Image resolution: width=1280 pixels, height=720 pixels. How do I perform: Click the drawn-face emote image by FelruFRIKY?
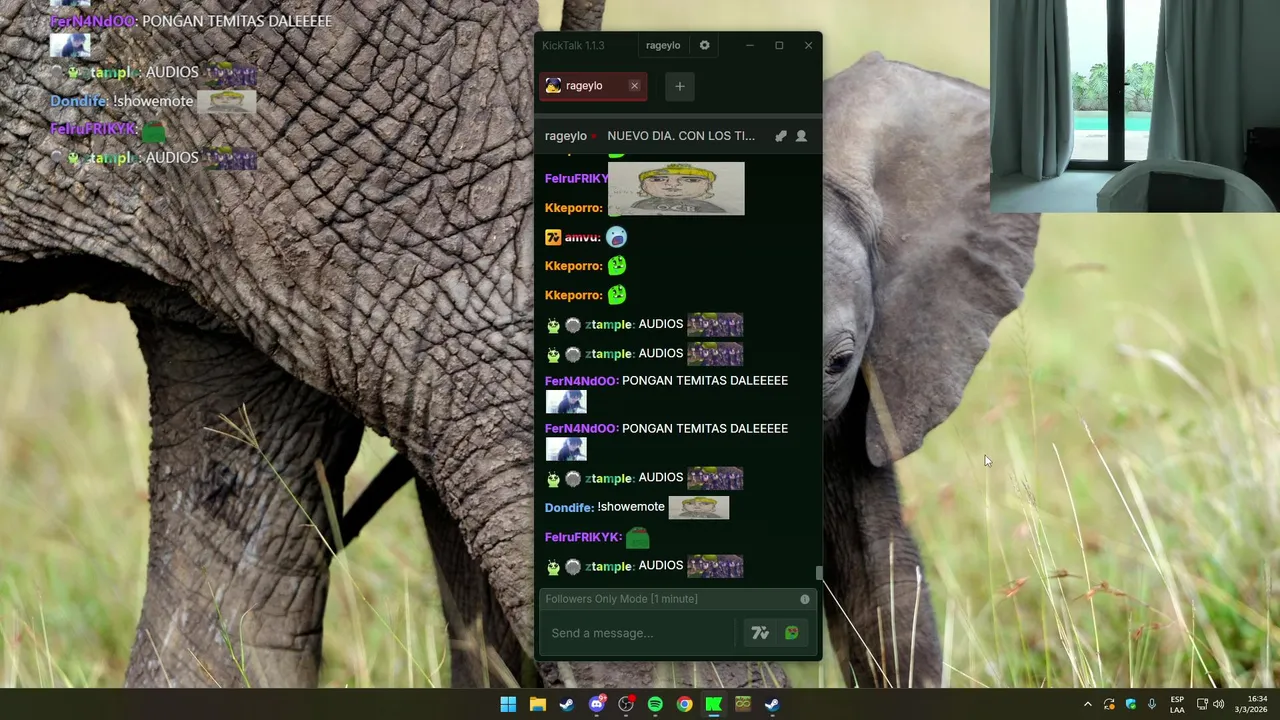click(x=676, y=188)
